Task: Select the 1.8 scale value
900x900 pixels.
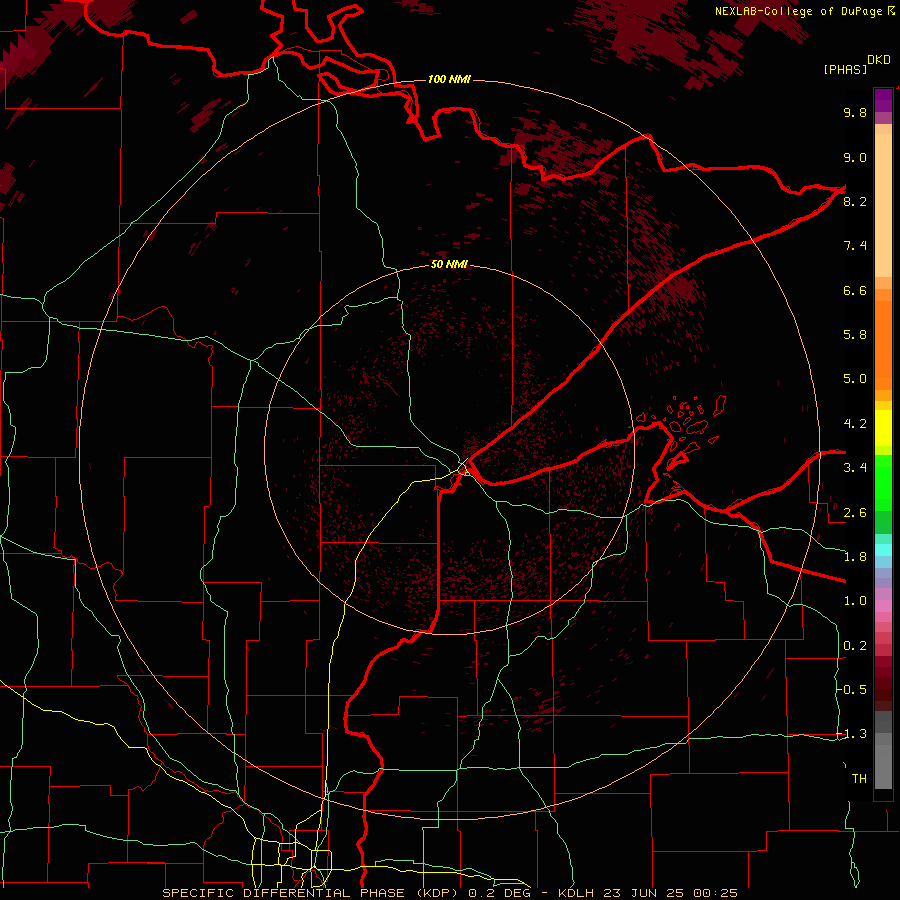Action: coord(855,557)
